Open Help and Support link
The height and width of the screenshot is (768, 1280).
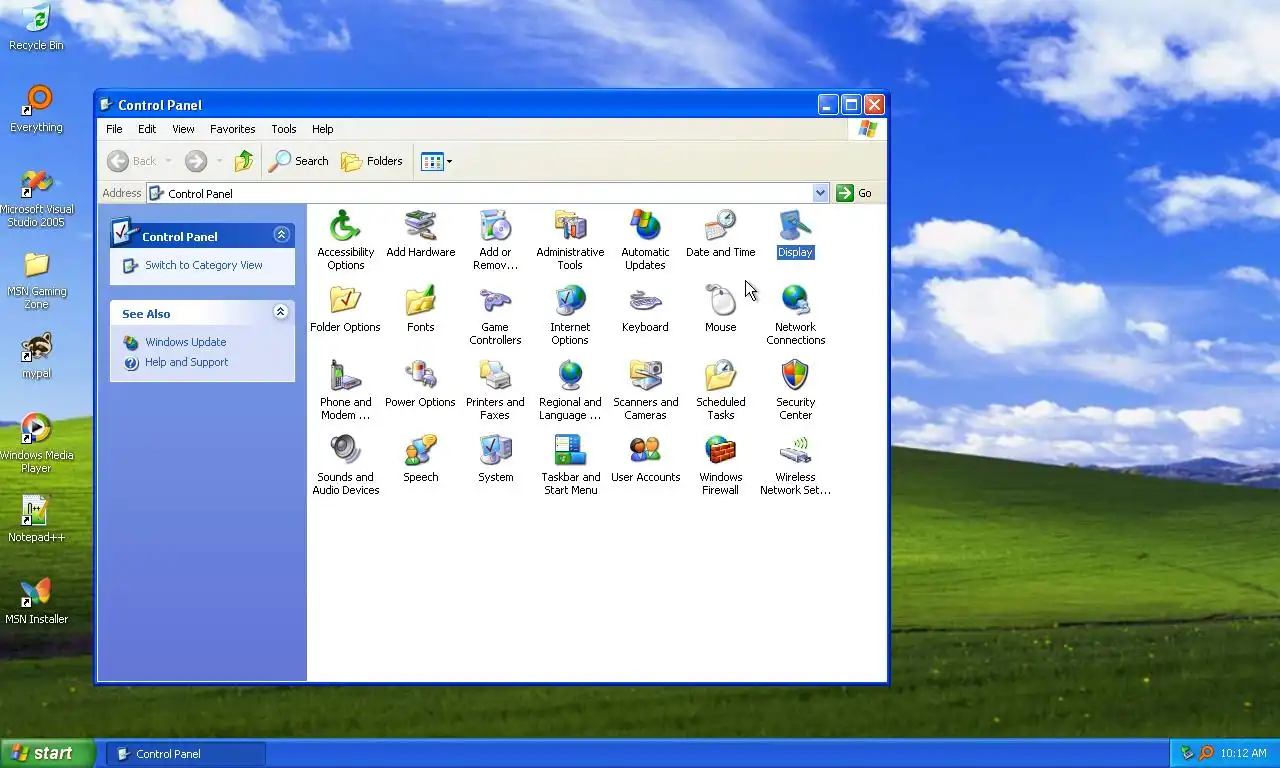pos(186,362)
